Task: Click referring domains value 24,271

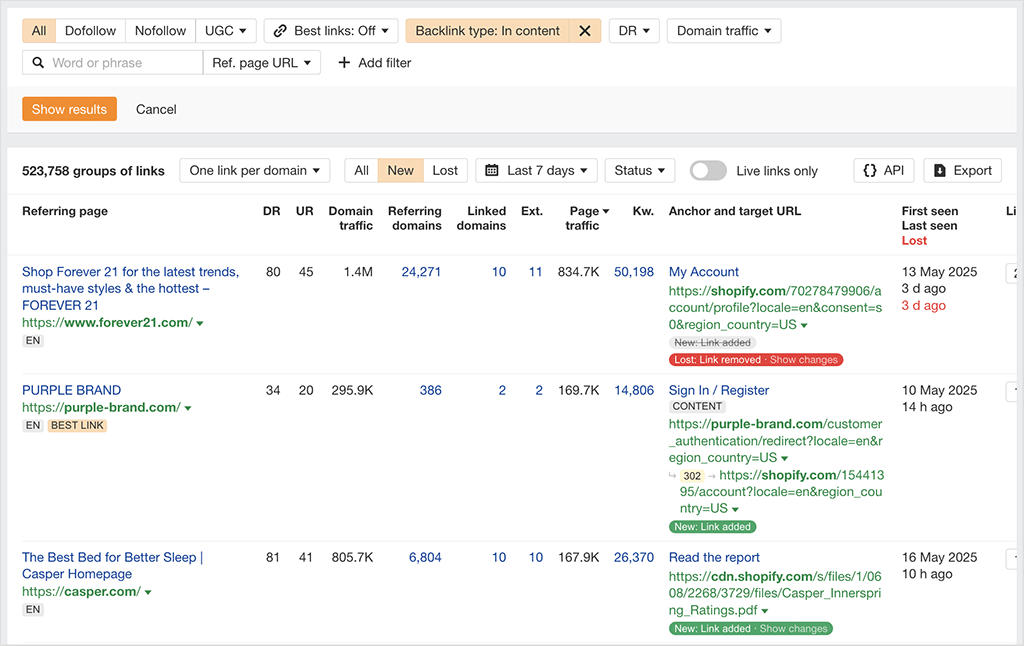Action: point(421,272)
